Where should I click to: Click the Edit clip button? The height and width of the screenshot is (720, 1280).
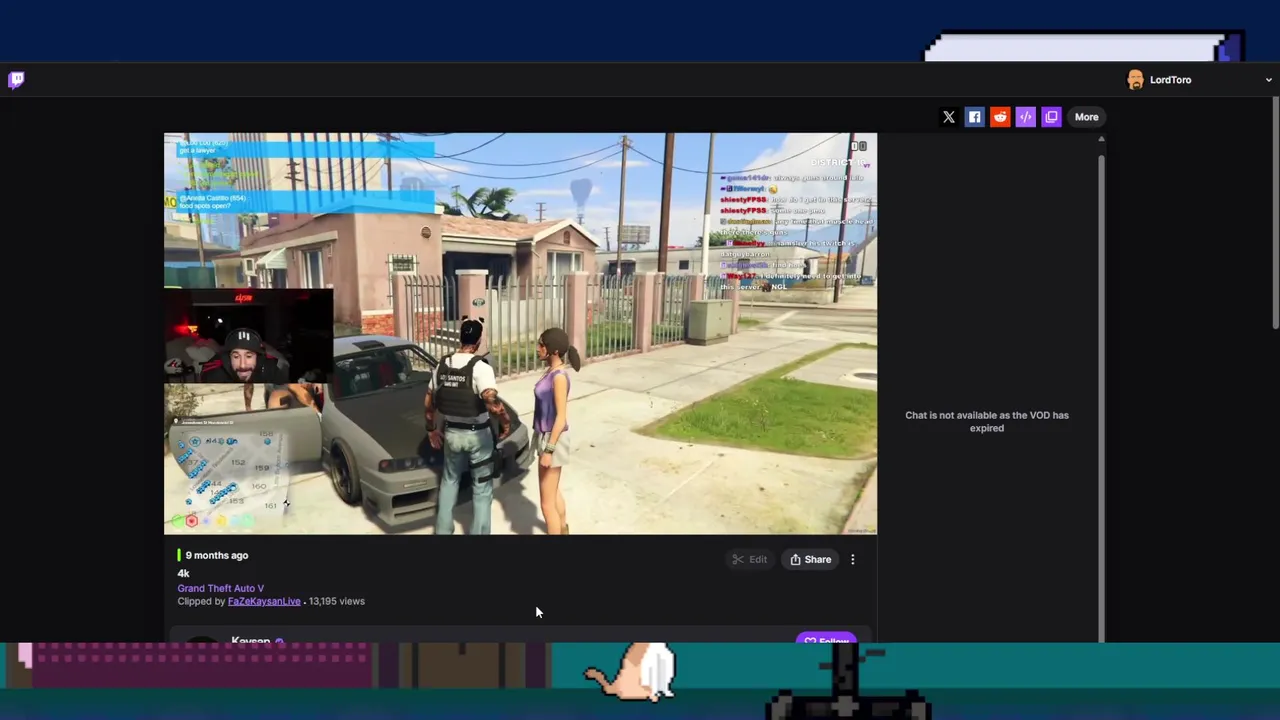coord(750,560)
